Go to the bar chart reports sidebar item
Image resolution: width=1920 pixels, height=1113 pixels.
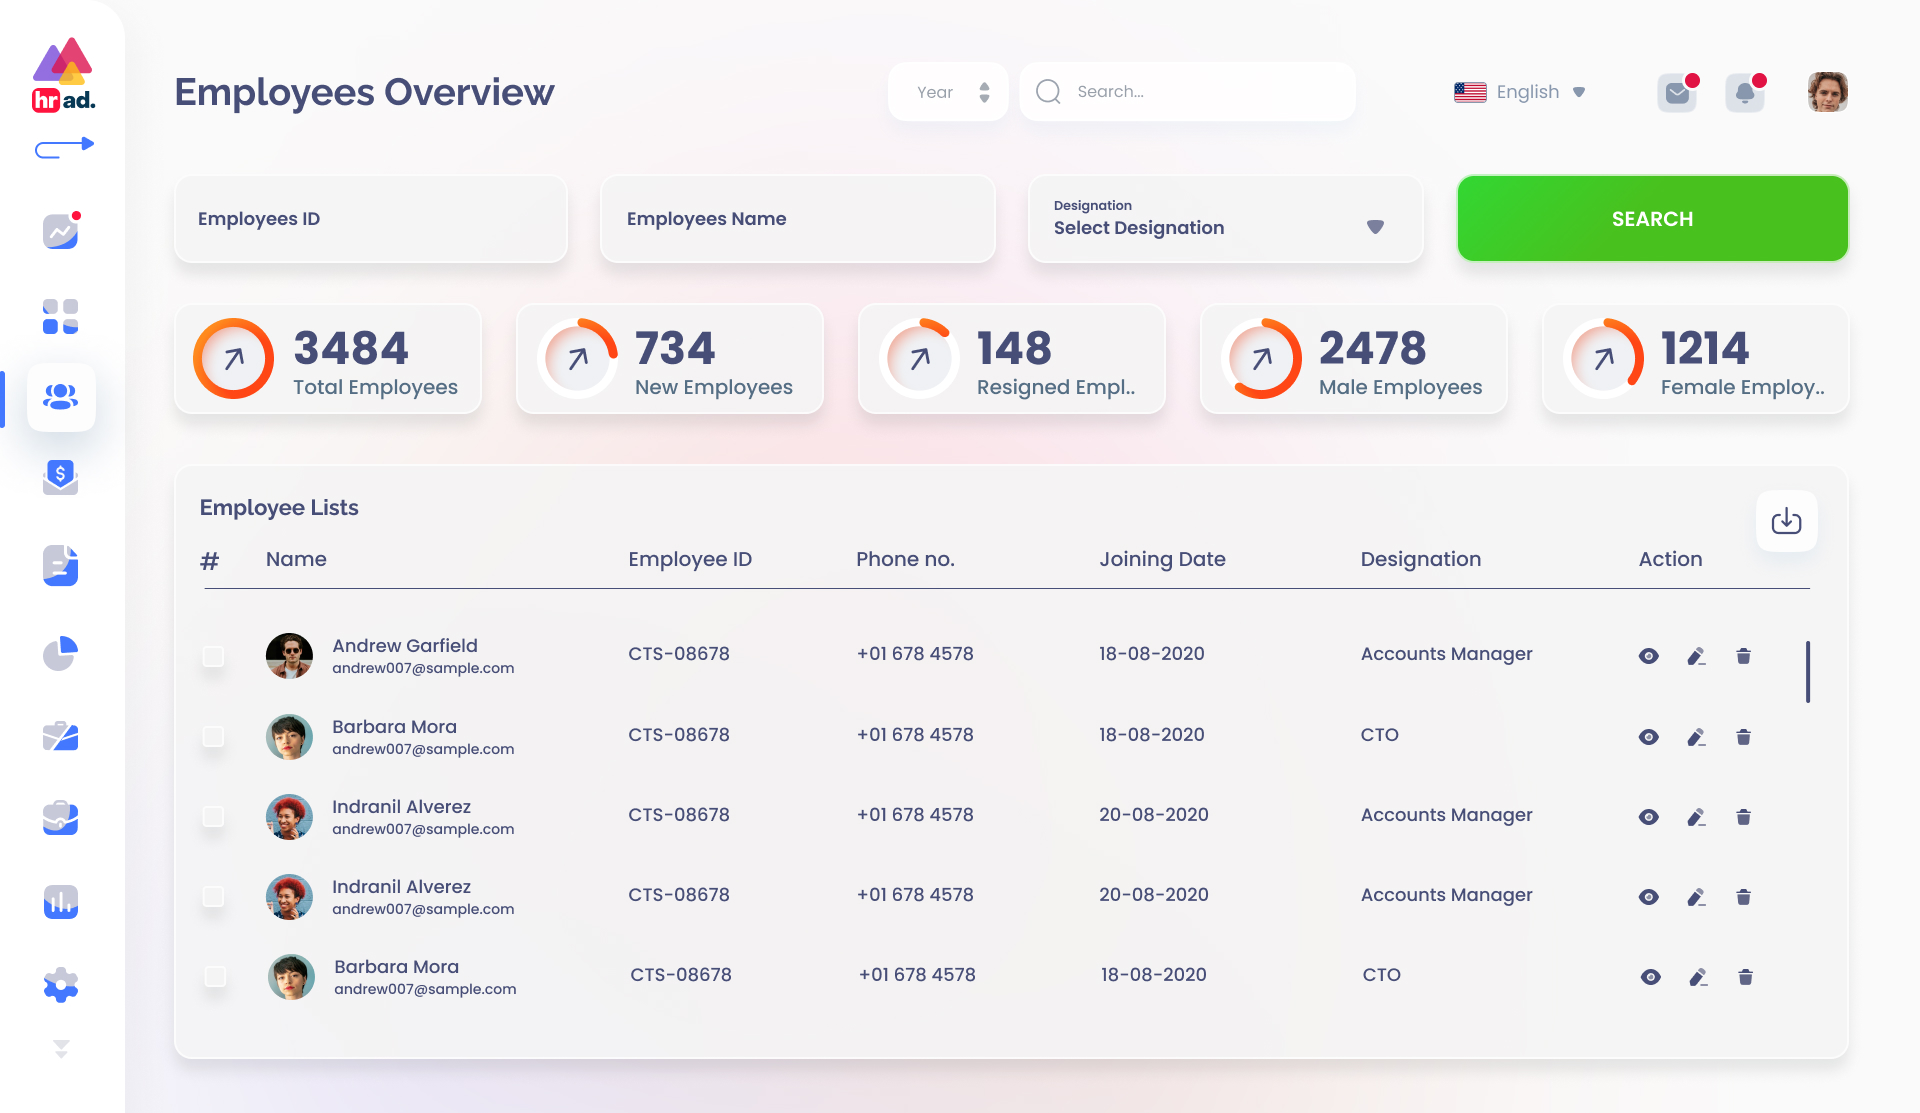pos(61,902)
